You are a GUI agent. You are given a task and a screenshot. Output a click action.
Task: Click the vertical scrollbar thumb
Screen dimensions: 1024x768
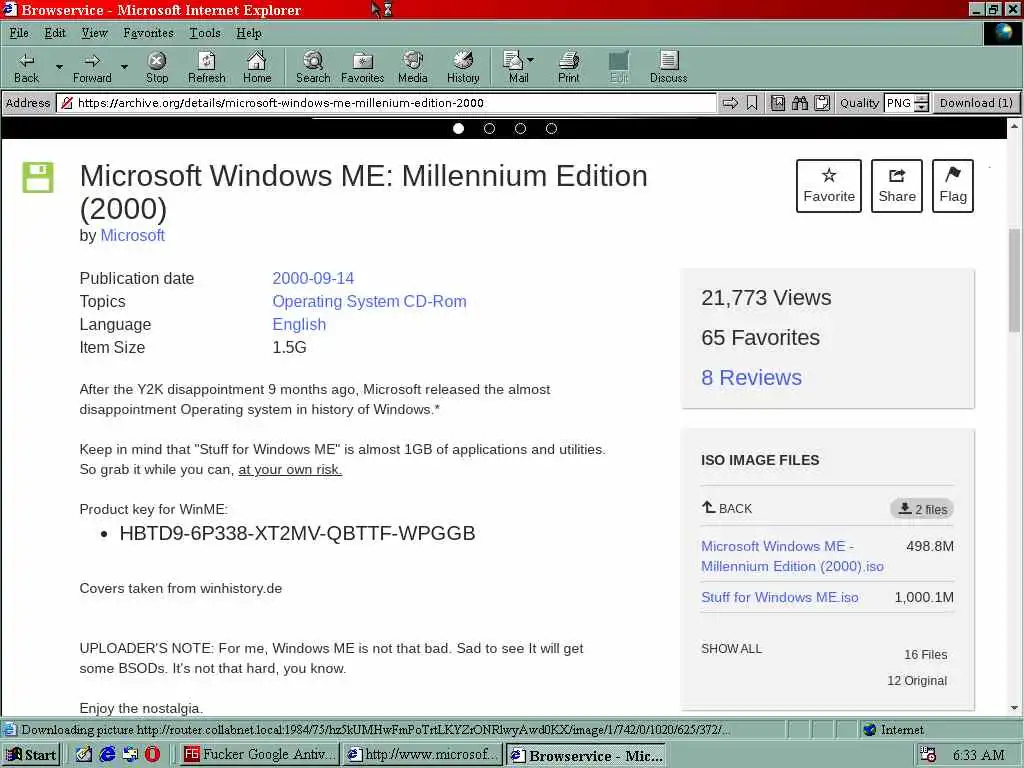[x=1014, y=280]
